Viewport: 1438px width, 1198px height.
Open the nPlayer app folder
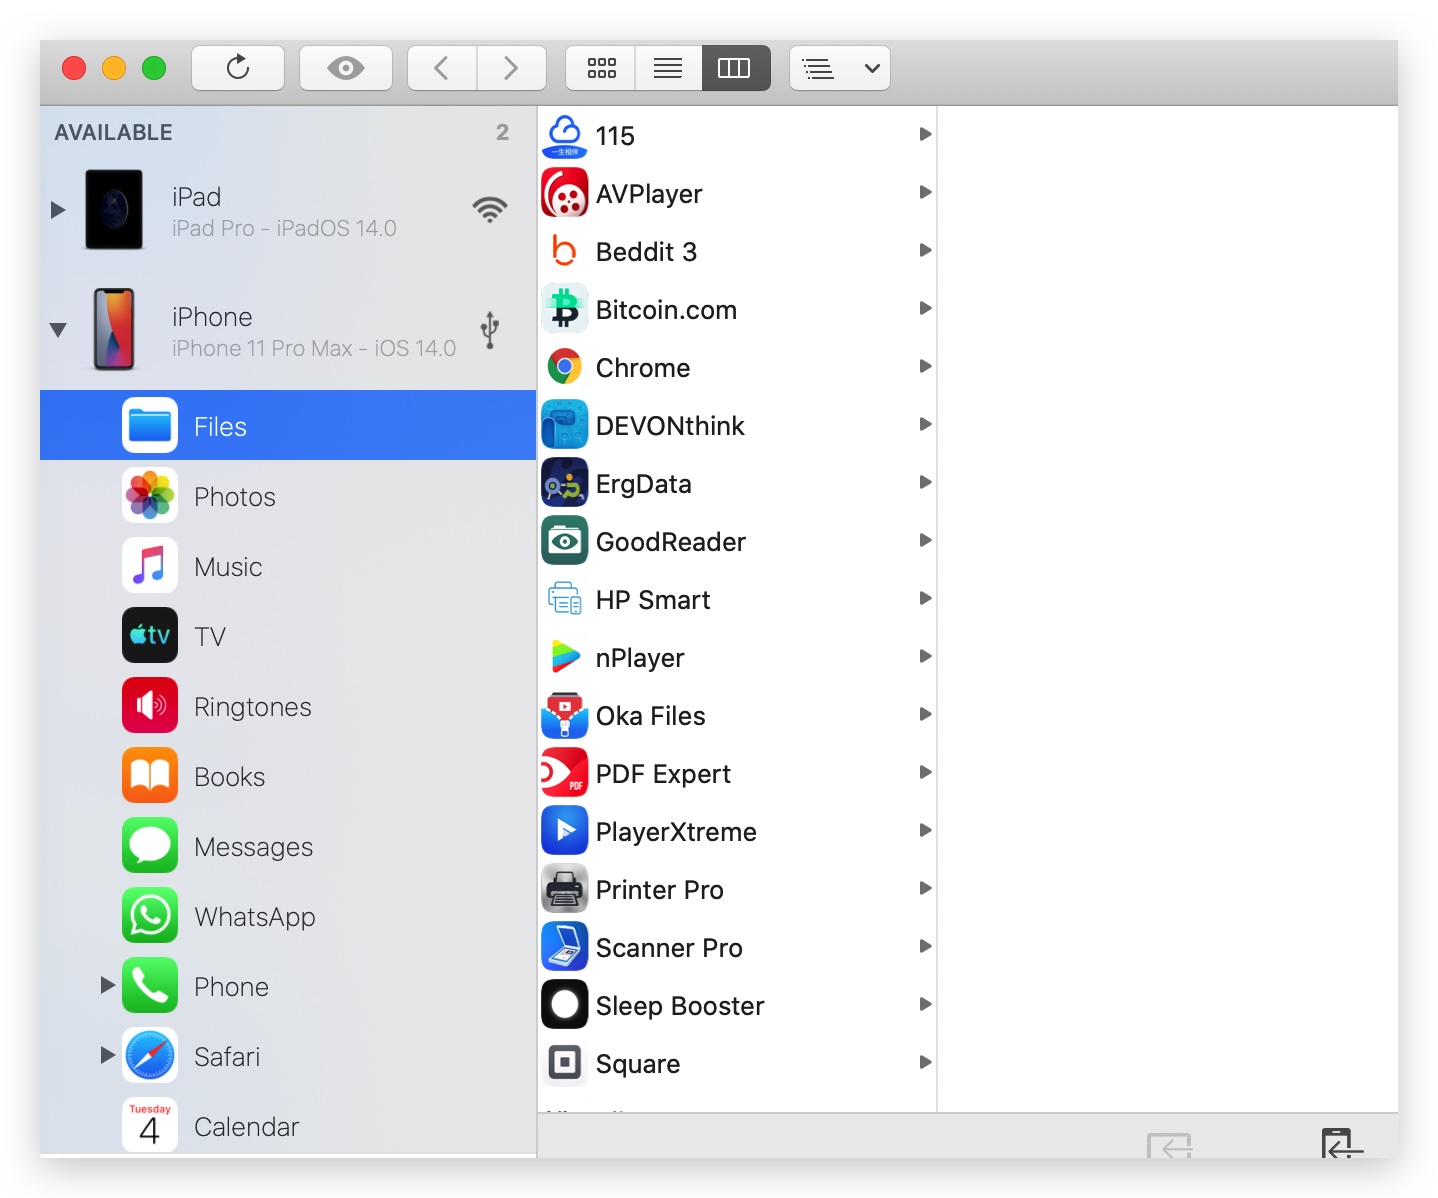click(640, 658)
